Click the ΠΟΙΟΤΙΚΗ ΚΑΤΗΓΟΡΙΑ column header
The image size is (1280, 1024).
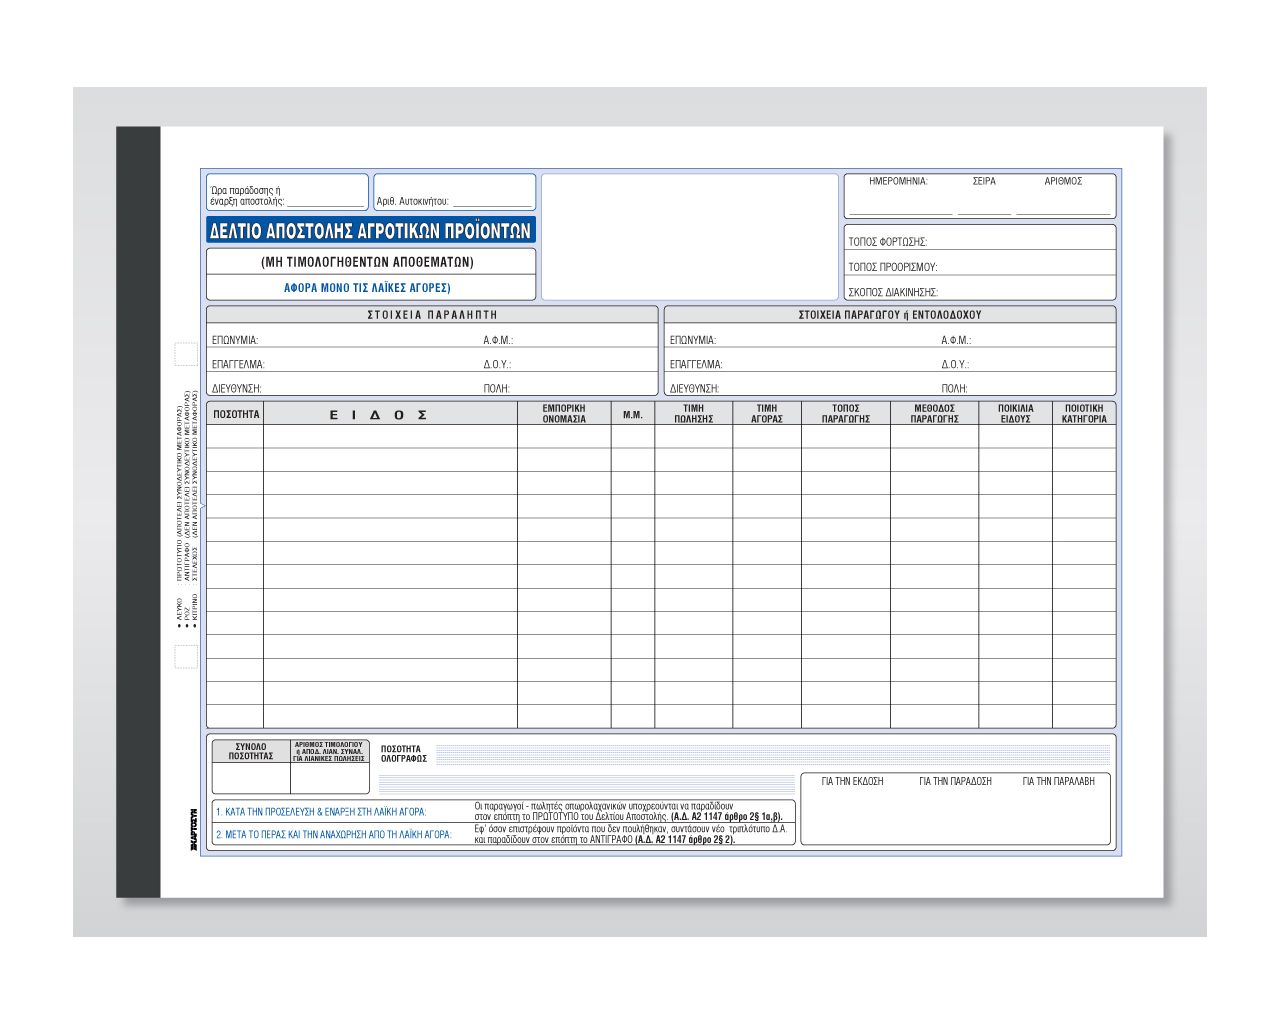point(1084,414)
